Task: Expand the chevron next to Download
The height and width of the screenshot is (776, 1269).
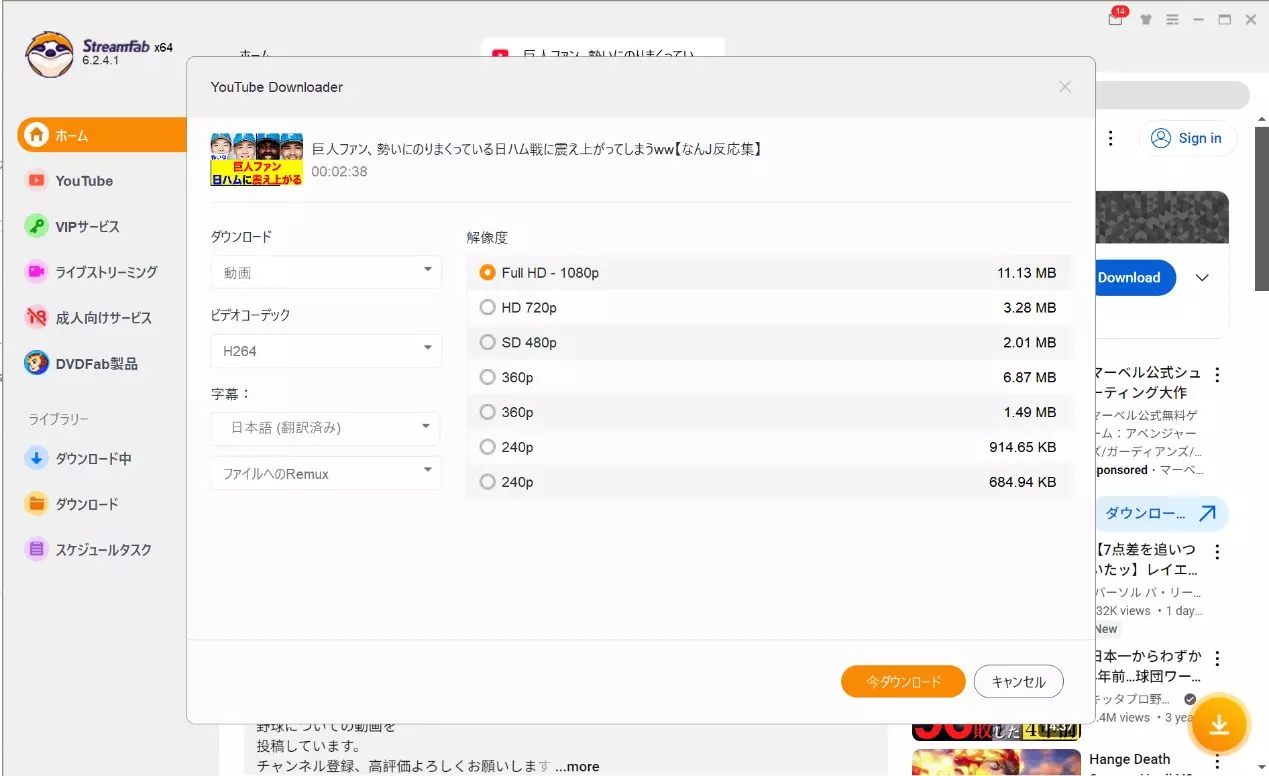Action: point(1203,278)
